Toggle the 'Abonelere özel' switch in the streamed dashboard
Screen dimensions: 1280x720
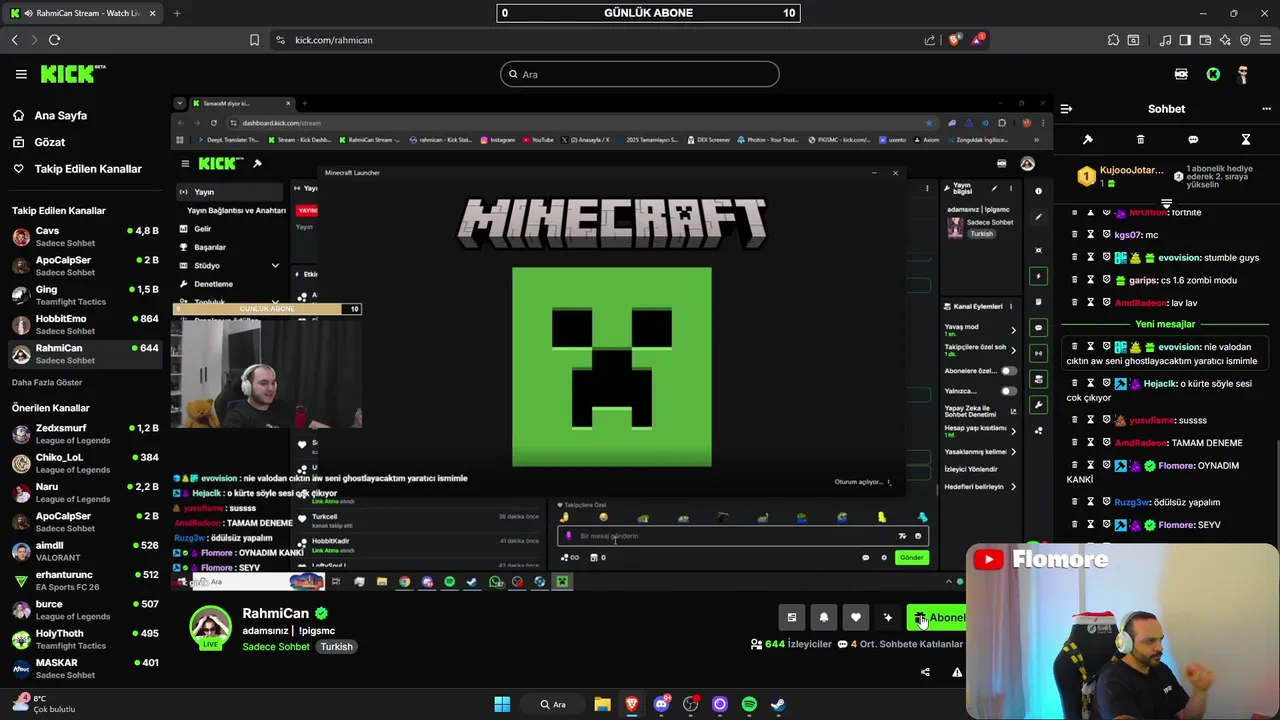(x=1008, y=371)
